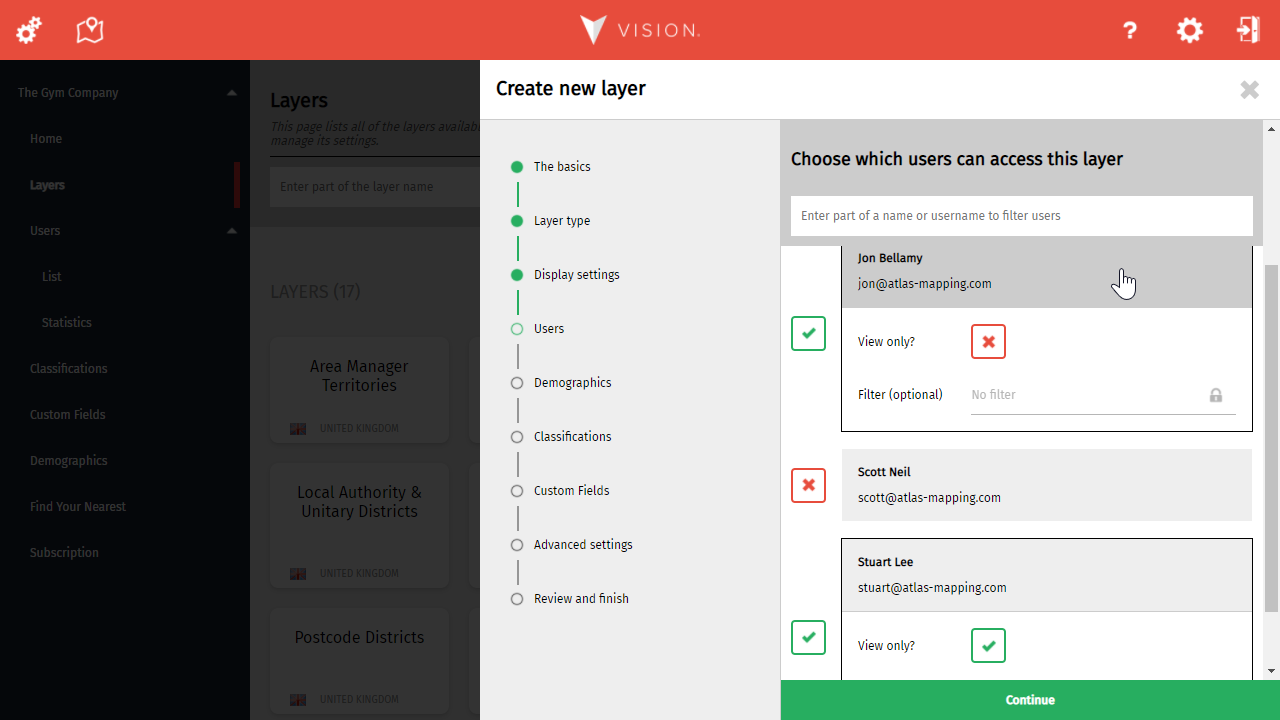Disable Stuart Lee's View only checkbox
Viewport: 1280px width, 720px height.
(988, 646)
